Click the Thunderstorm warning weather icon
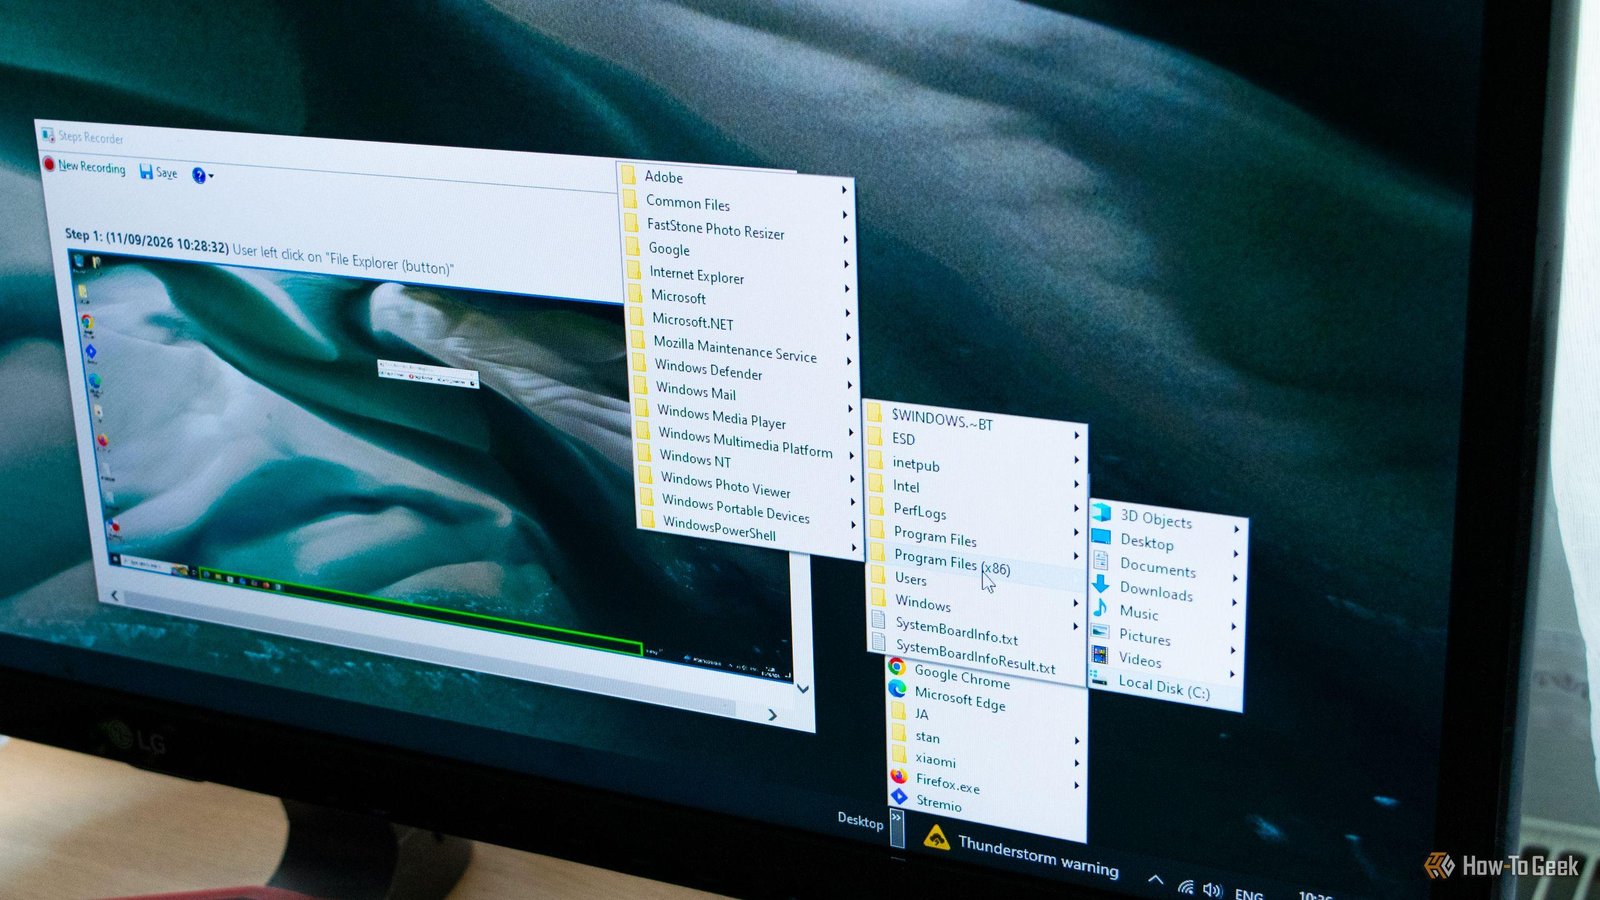The image size is (1600, 900). tap(936, 838)
